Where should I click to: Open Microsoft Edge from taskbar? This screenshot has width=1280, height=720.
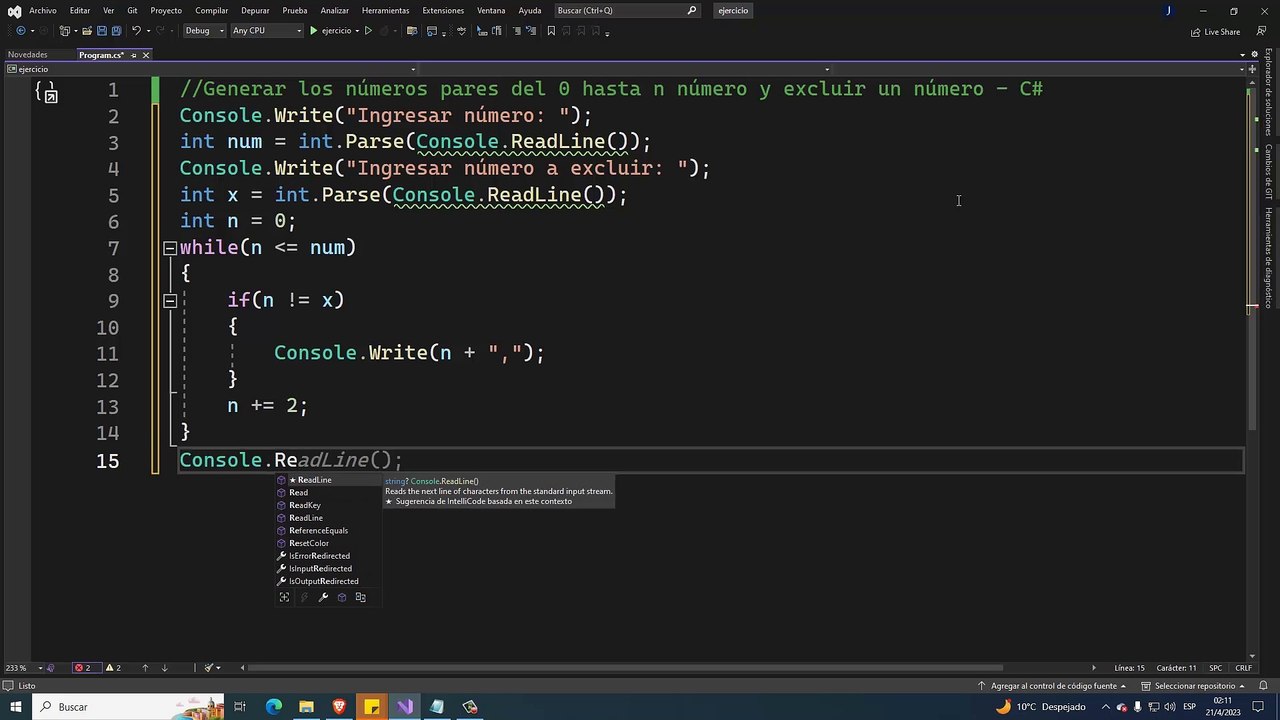(x=273, y=707)
